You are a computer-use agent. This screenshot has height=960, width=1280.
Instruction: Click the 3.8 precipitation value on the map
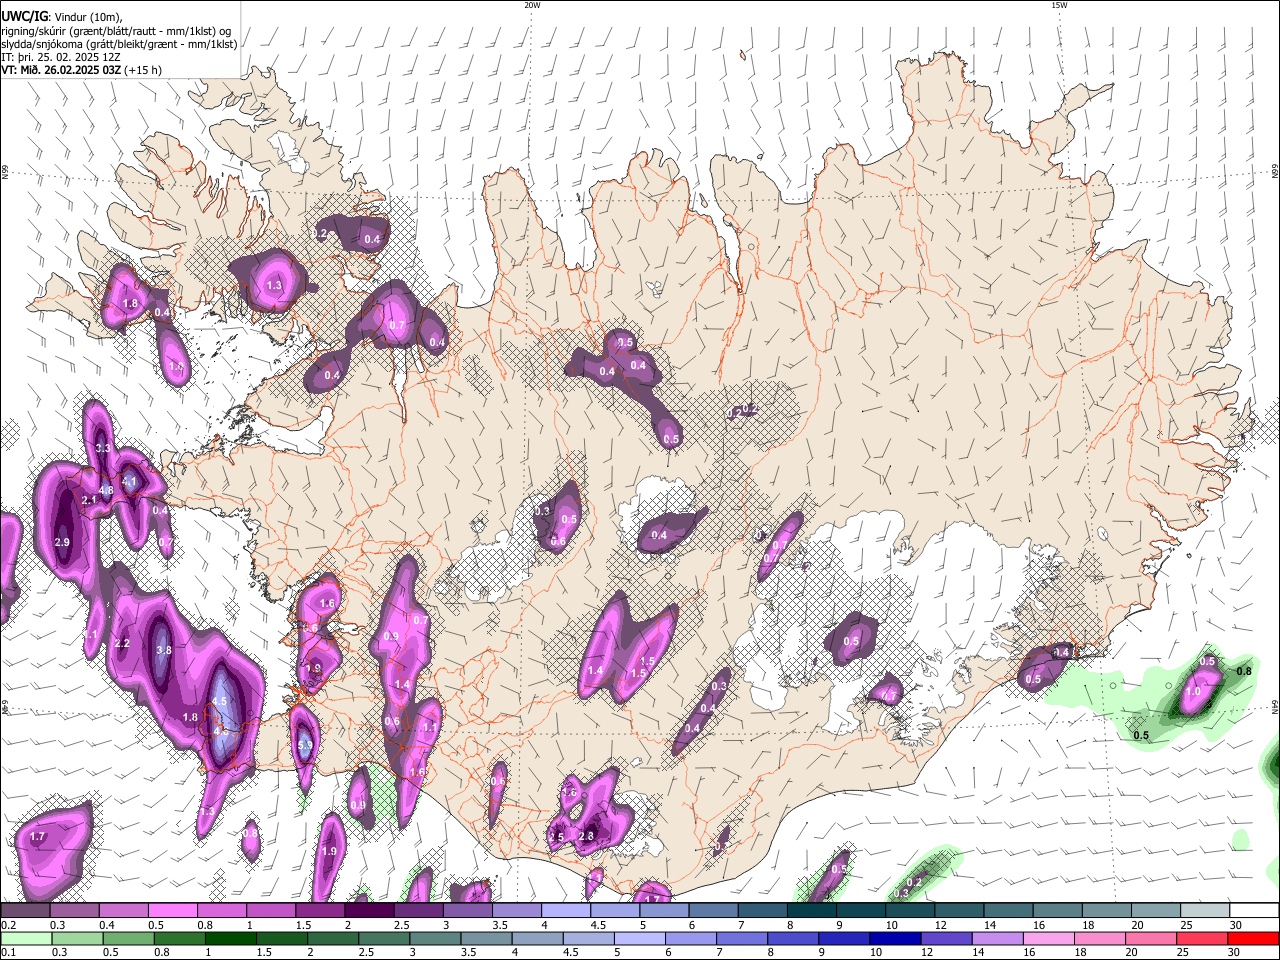pos(165,650)
